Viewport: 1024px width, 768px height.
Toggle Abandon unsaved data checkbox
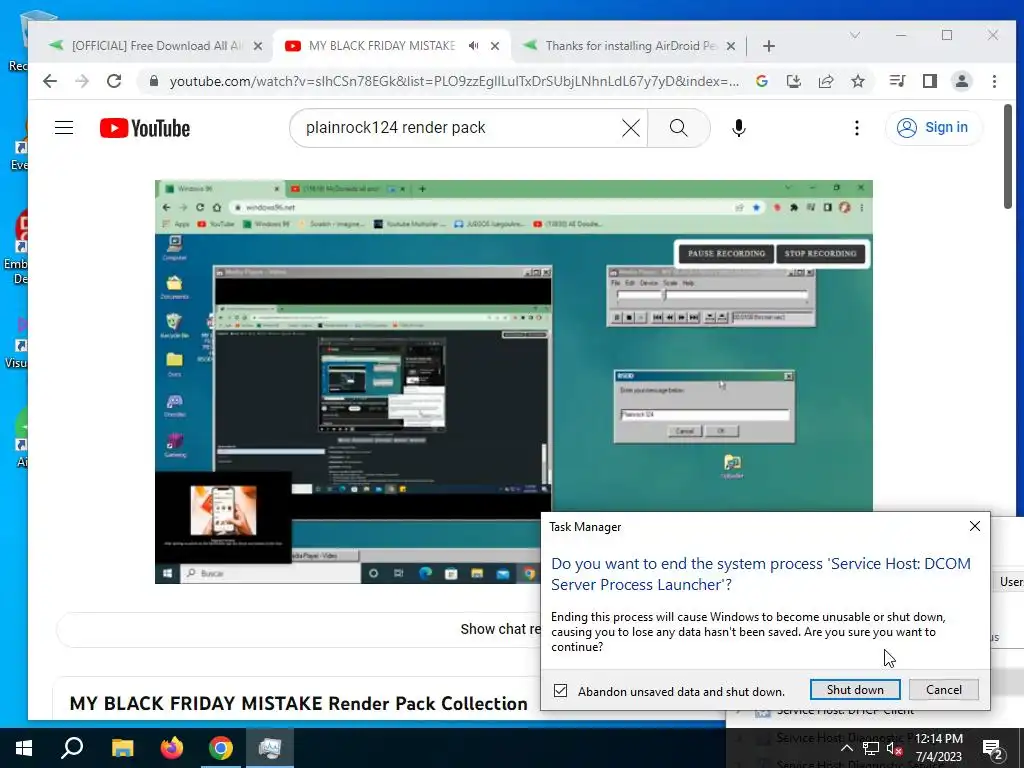(x=560, y=691)
